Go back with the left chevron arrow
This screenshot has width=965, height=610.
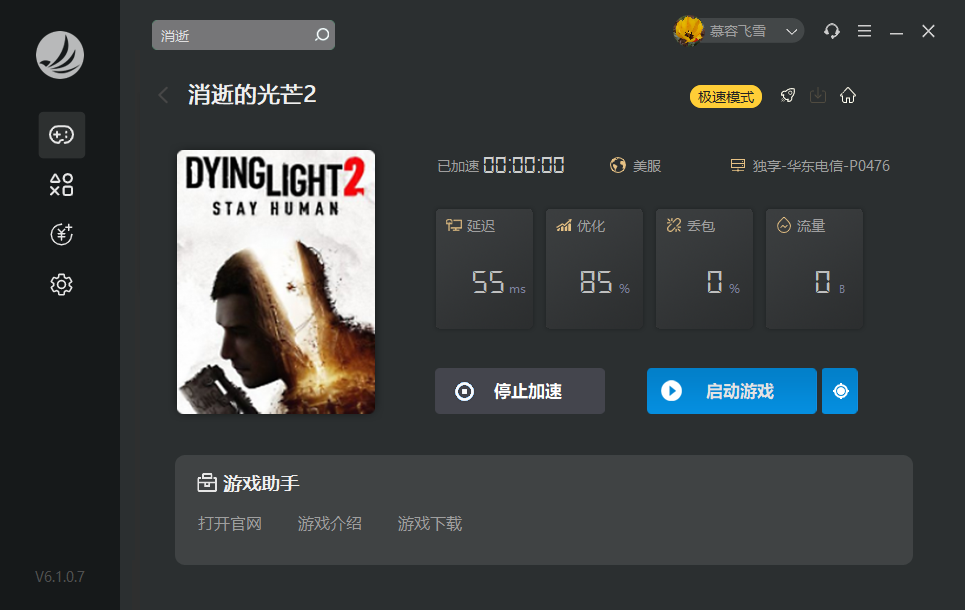[163, 95]
